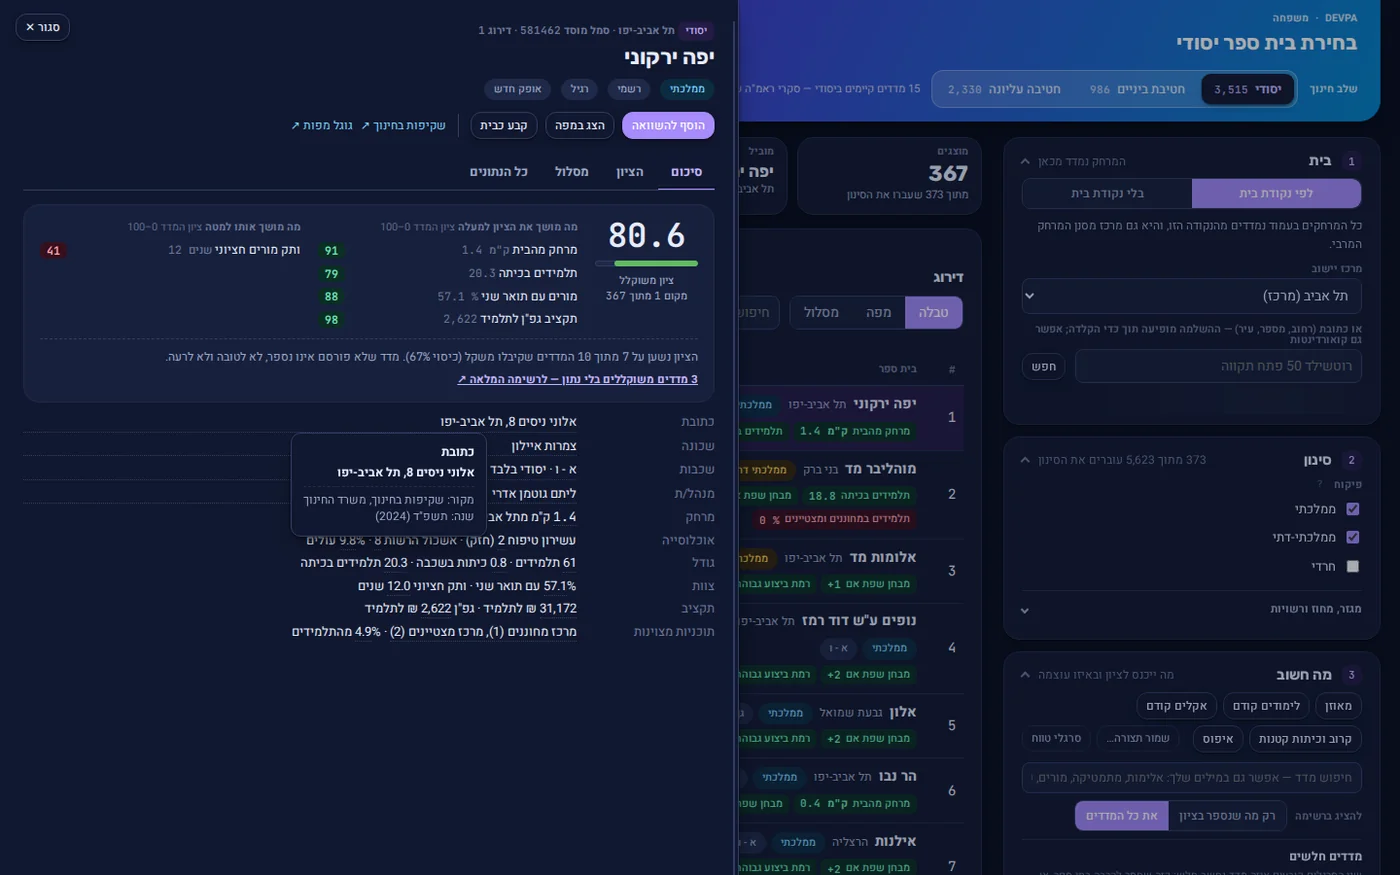Open the full list of unweighted metrics link
Image resolution: width=1400 pixels, height=875 pixels.
coord(577,379)
